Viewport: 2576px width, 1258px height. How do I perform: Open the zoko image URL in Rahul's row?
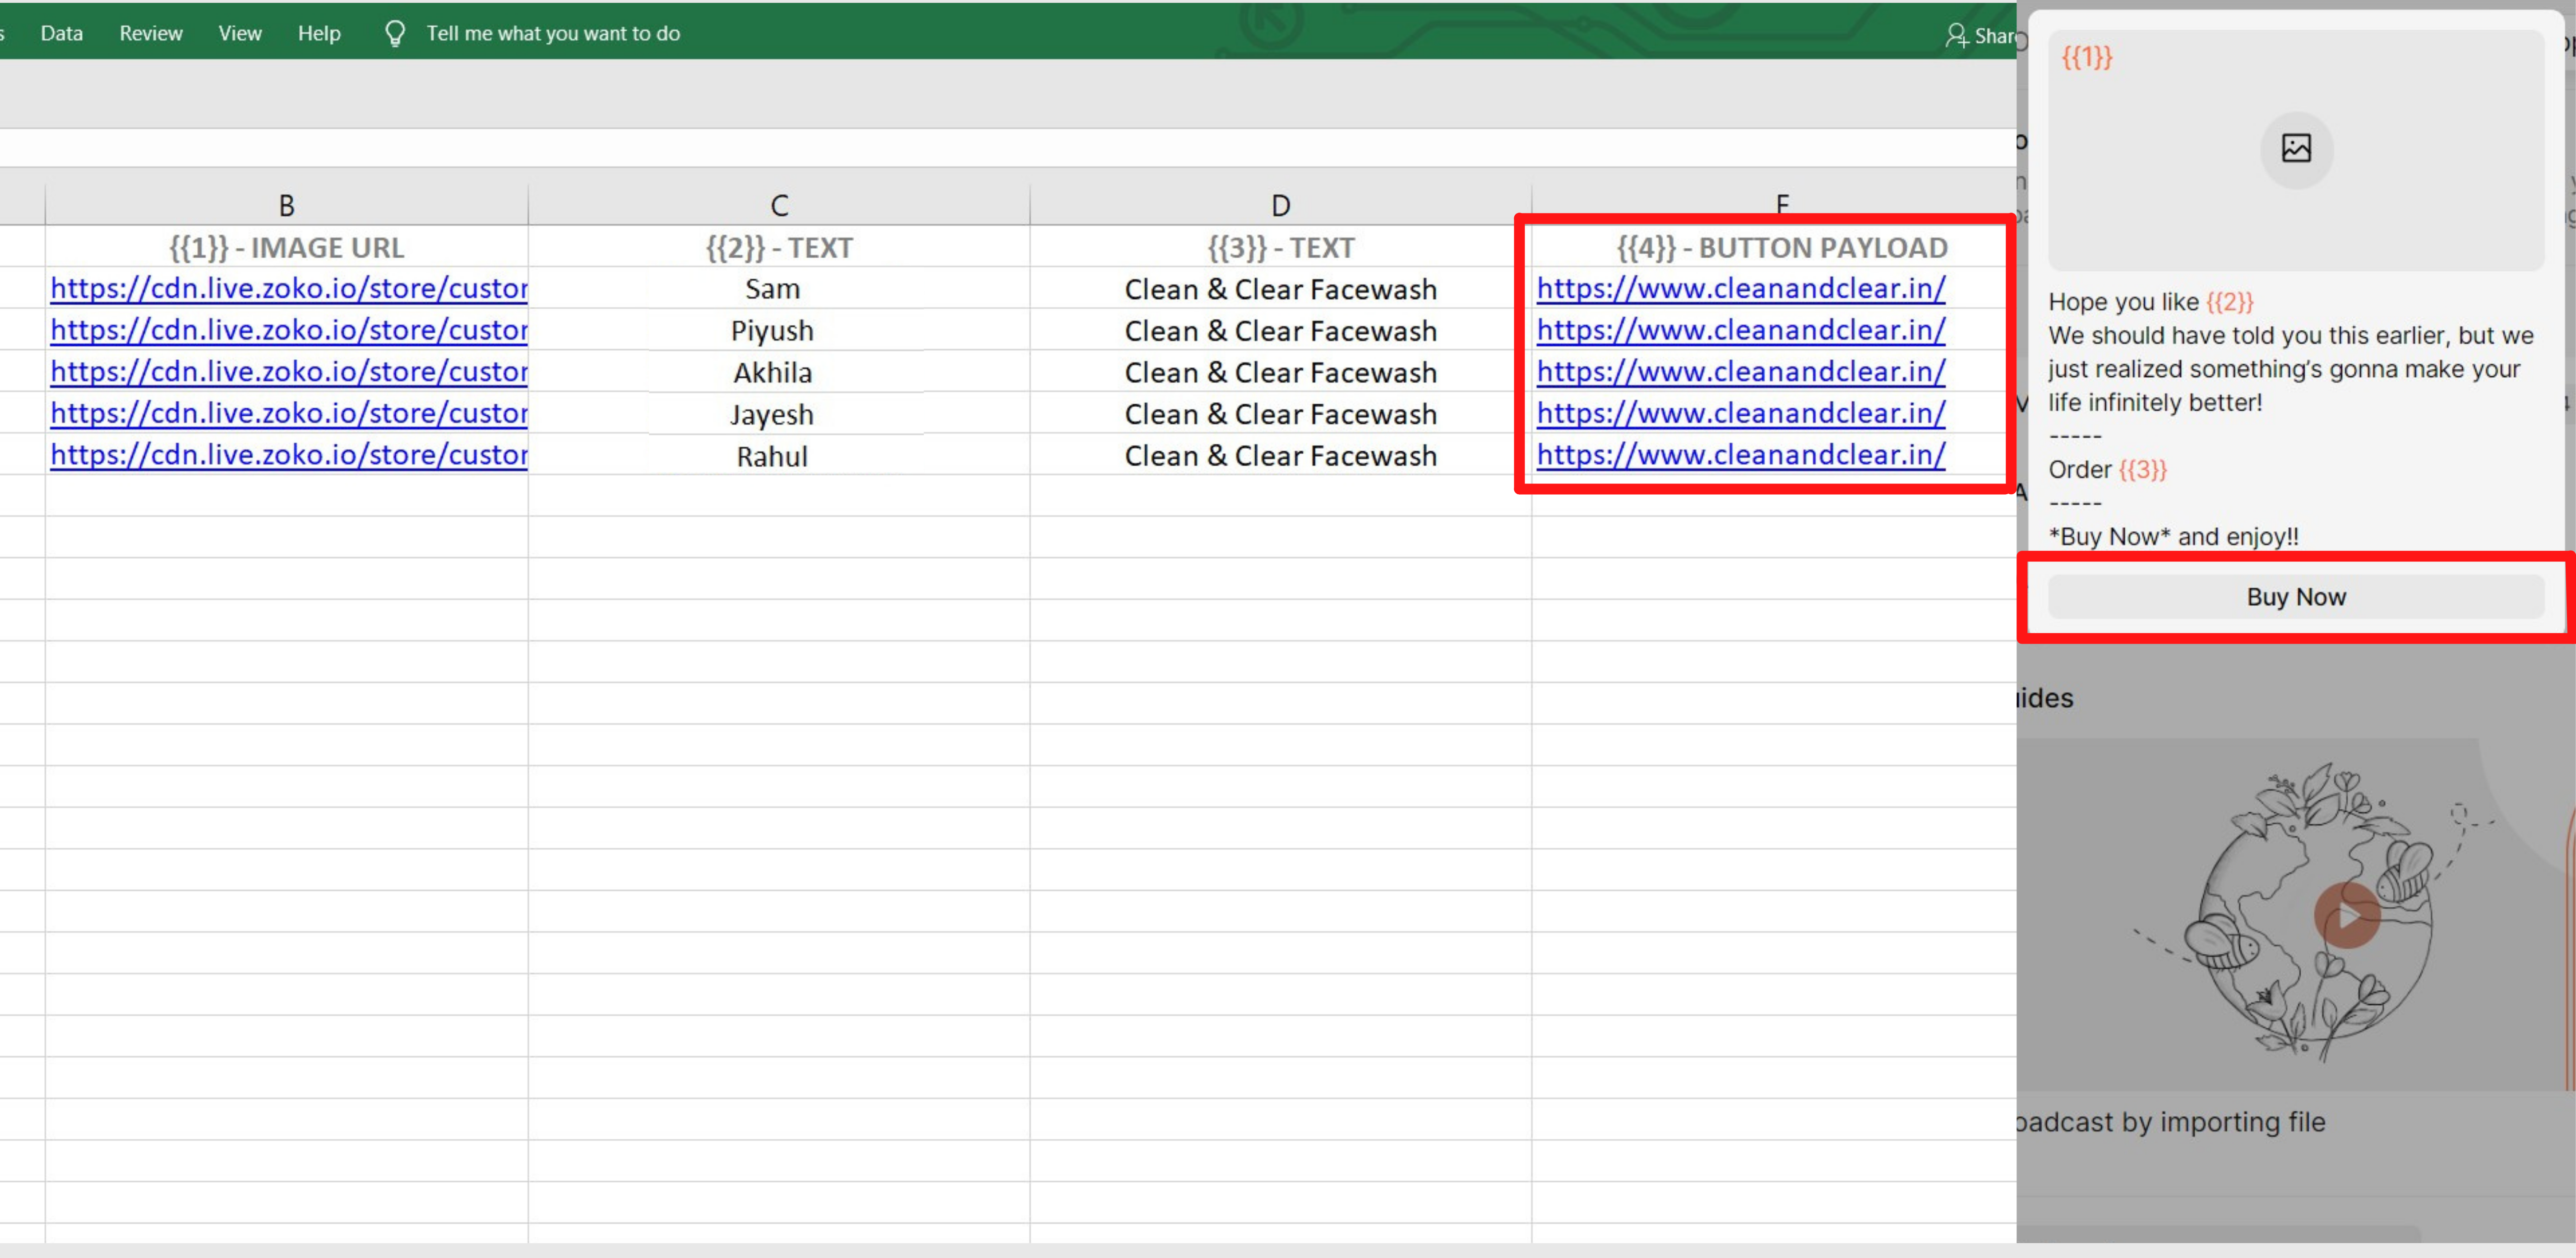click(289, 455)
